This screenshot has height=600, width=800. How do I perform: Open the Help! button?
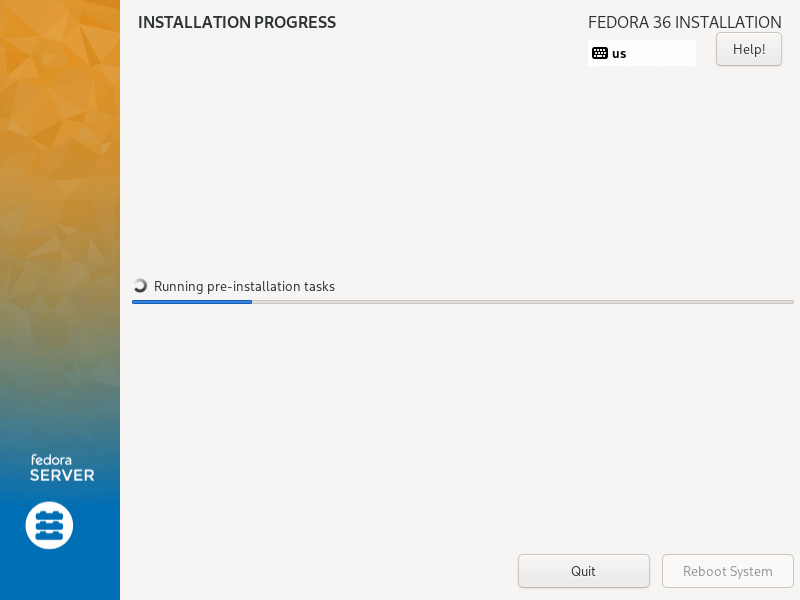(748, 49)
